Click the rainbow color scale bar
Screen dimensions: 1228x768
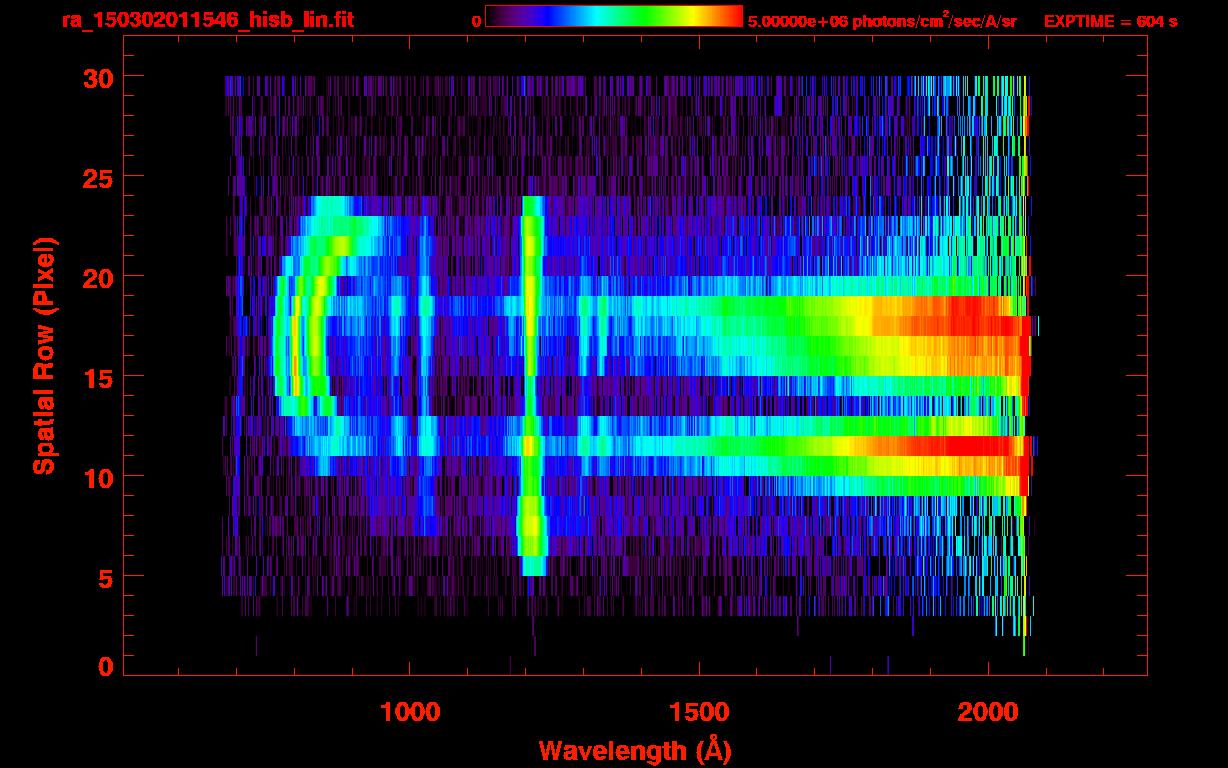(614, 16)
